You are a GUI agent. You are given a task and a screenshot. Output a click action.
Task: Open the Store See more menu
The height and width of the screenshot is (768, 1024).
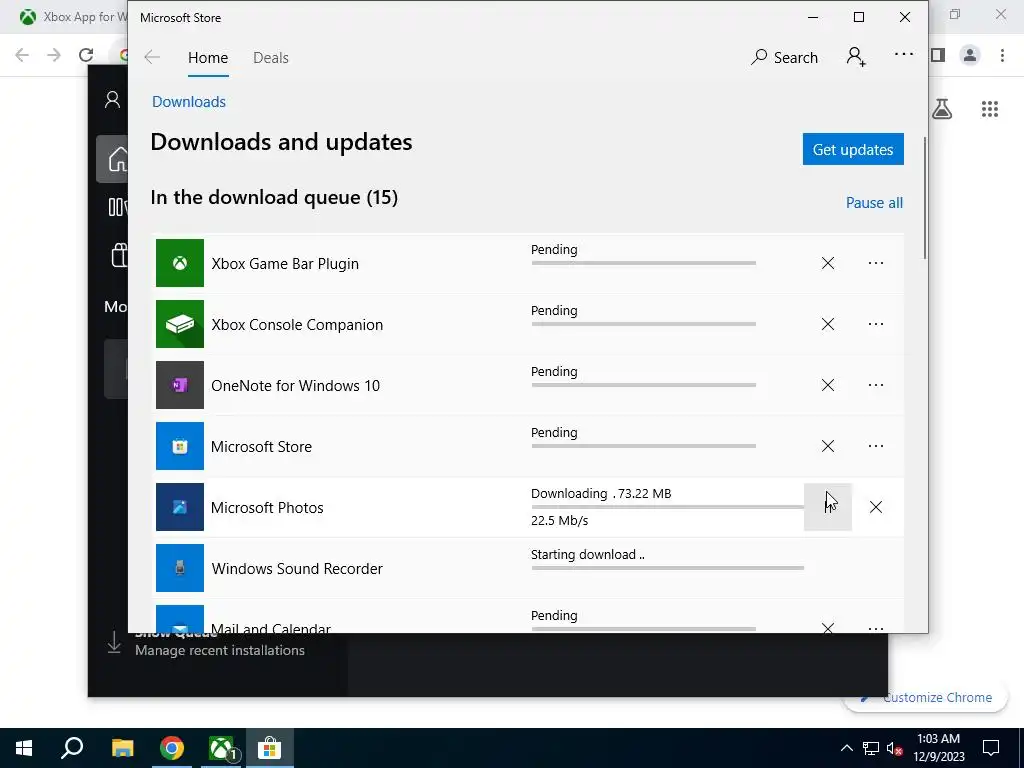(904, 54)
